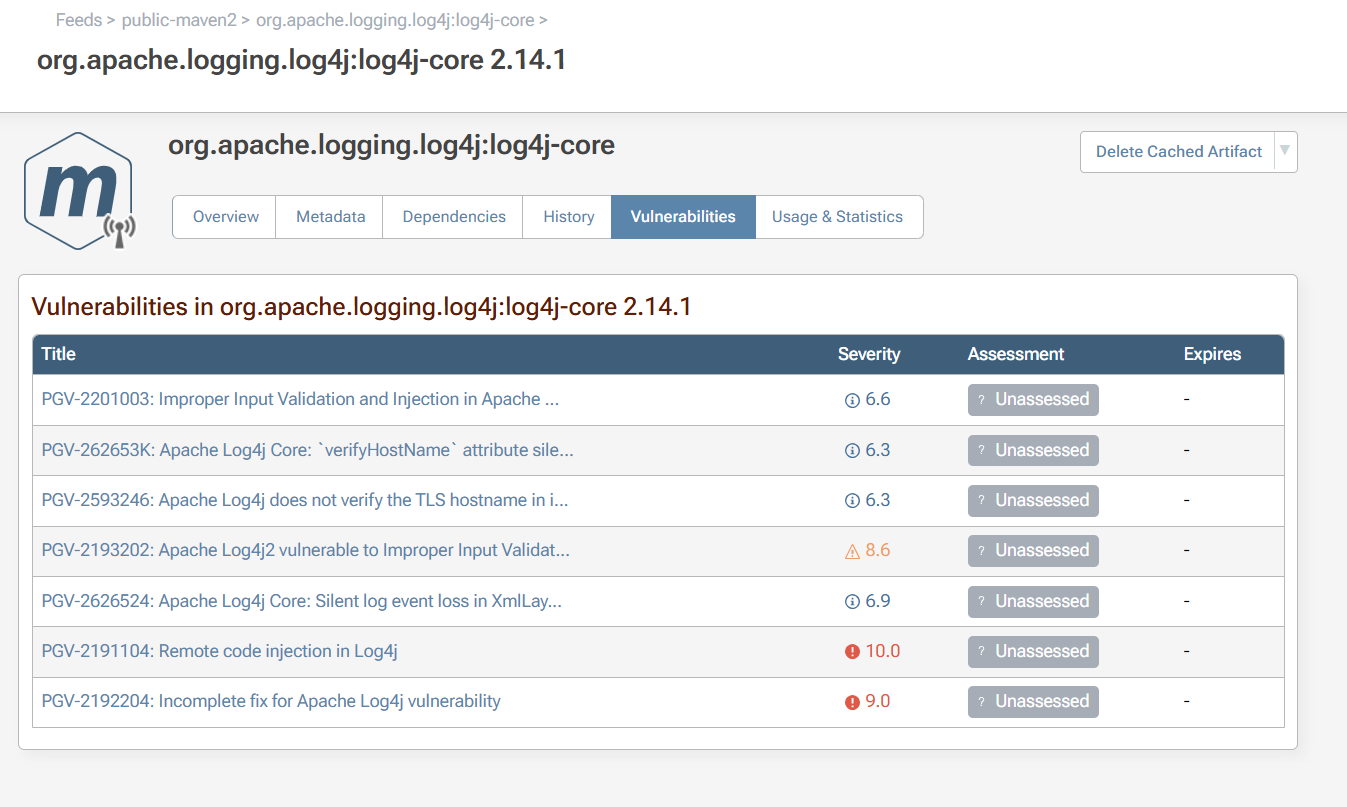Open the Usage & Statistics tab
This screenshot has height=807, width=1347.
click(x=837, y=217)
